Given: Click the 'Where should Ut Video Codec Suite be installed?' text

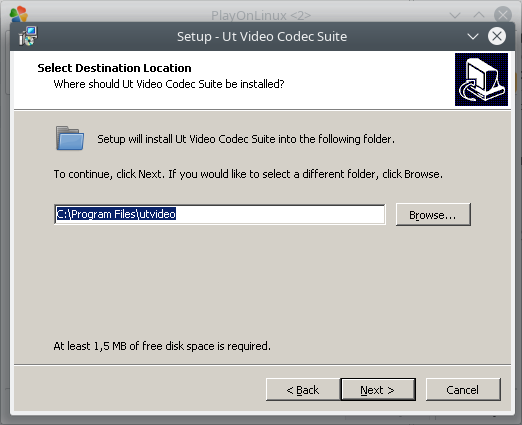Looking at the screenshot, I should (169, 84).
